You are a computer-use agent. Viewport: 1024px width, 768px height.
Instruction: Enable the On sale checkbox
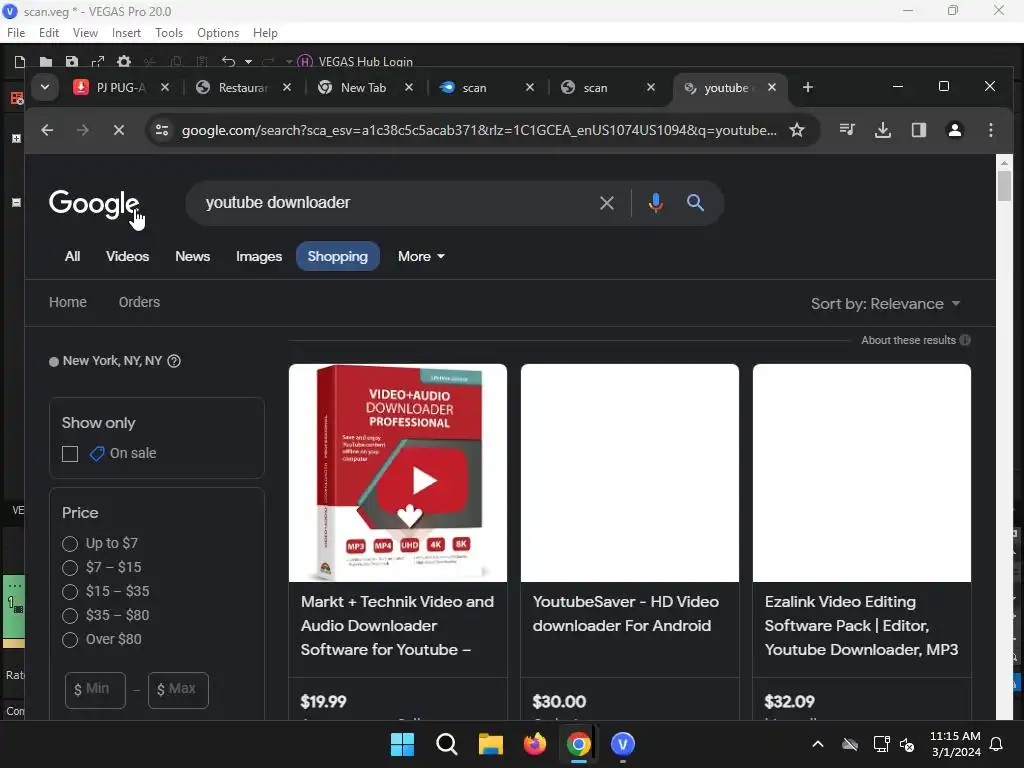pos(70,454)
